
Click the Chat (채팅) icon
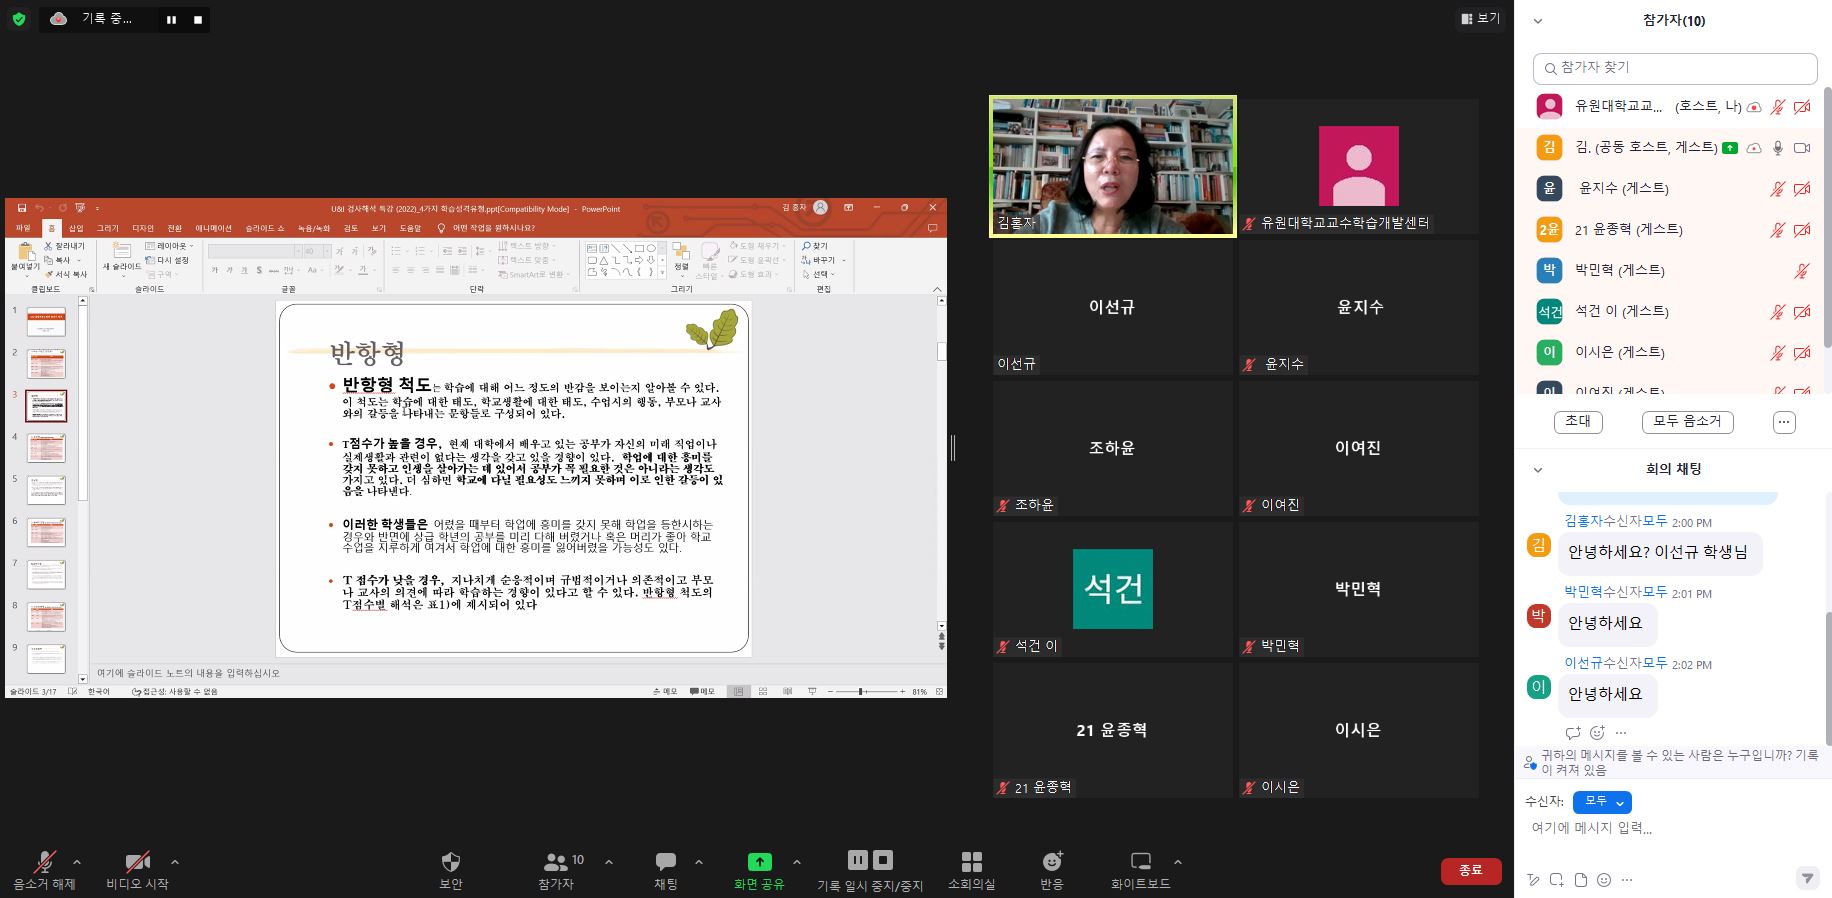coord(665,862)
